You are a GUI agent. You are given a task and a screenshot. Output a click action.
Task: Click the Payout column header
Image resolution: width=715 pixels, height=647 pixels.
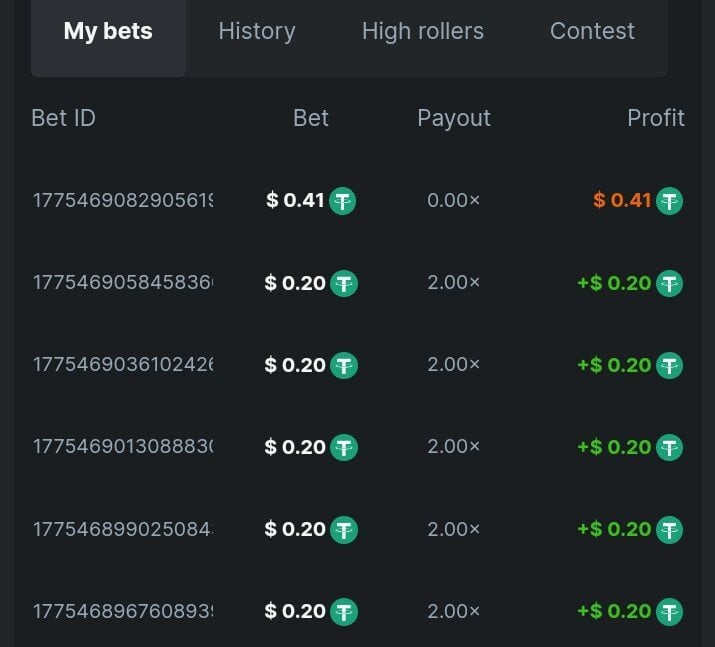tap(454, 118)
